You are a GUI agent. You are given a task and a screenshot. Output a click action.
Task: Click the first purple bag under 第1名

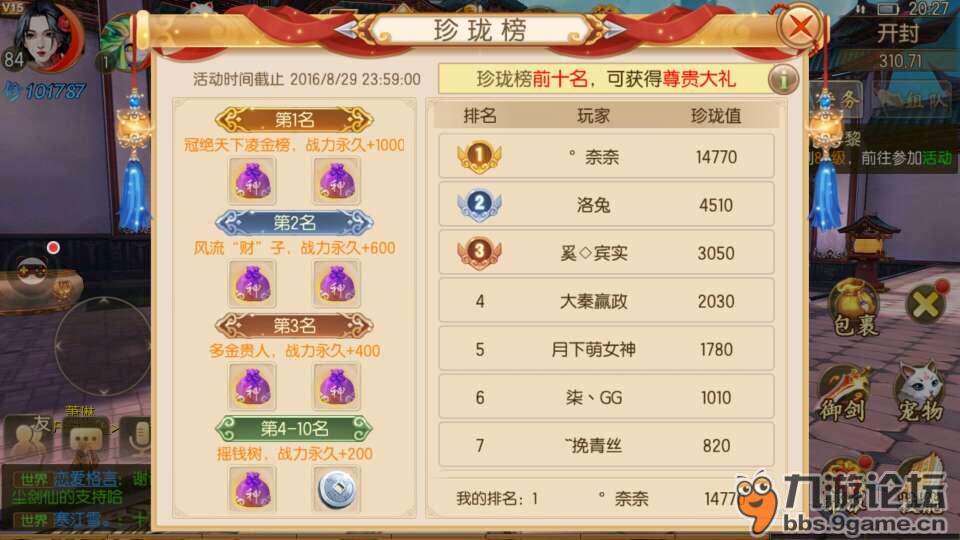coord(252,181)
